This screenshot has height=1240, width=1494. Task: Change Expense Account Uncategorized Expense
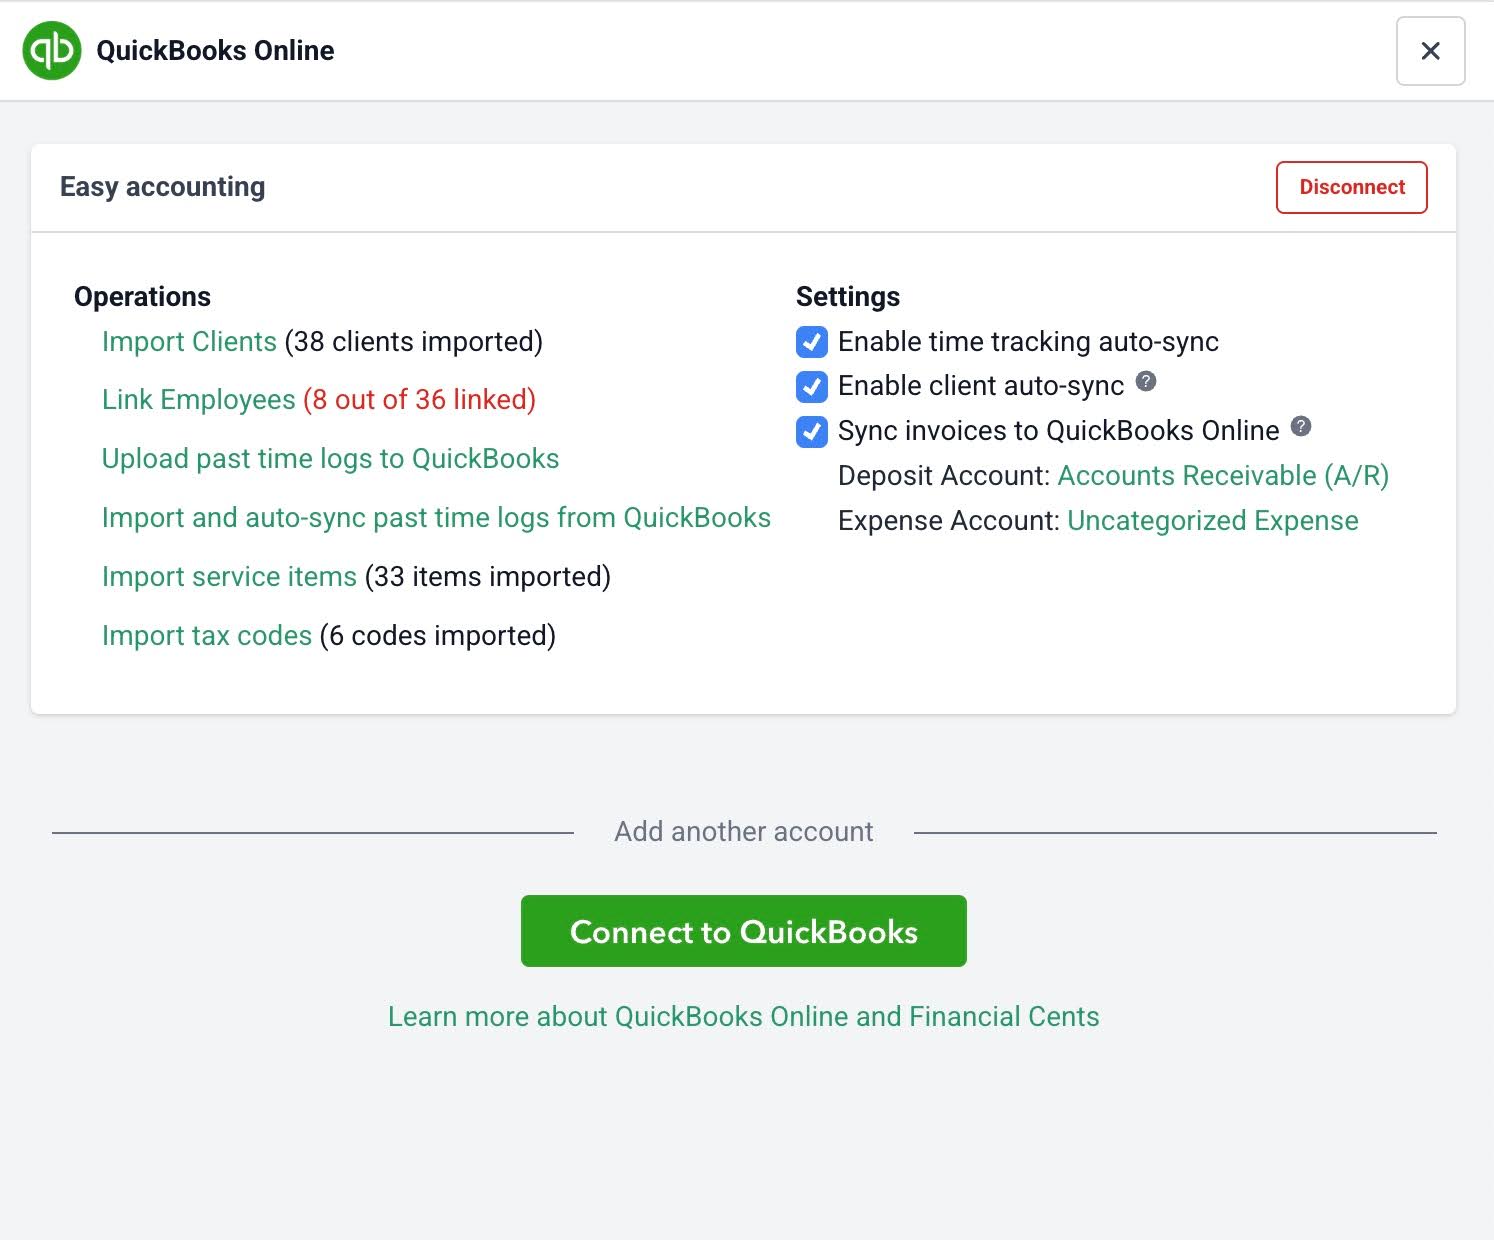(x=1213, y=521)
